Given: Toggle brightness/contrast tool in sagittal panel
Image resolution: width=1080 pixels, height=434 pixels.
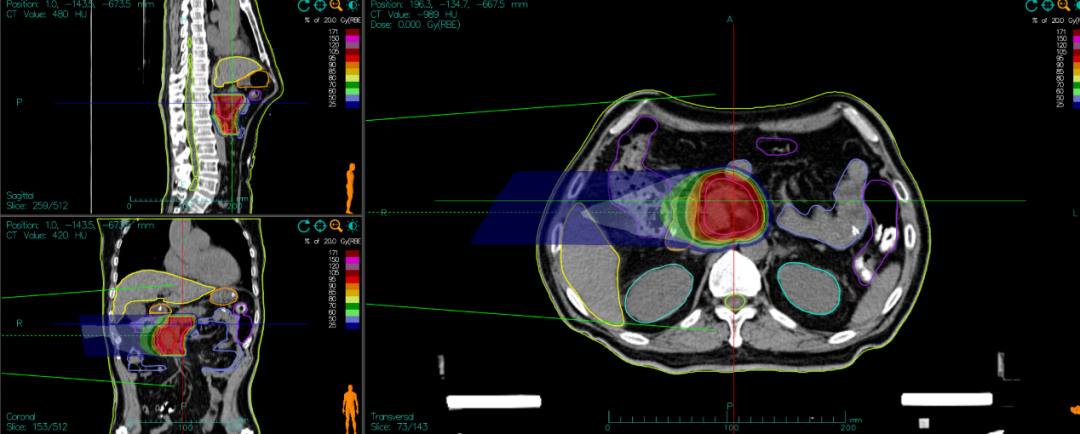Looking at the screenshot, I should [x=352, y=6].
